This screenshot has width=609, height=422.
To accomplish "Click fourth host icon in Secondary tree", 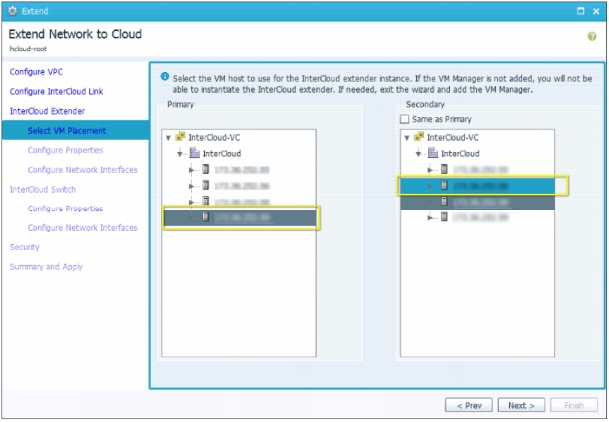I will tap(444, 217).
